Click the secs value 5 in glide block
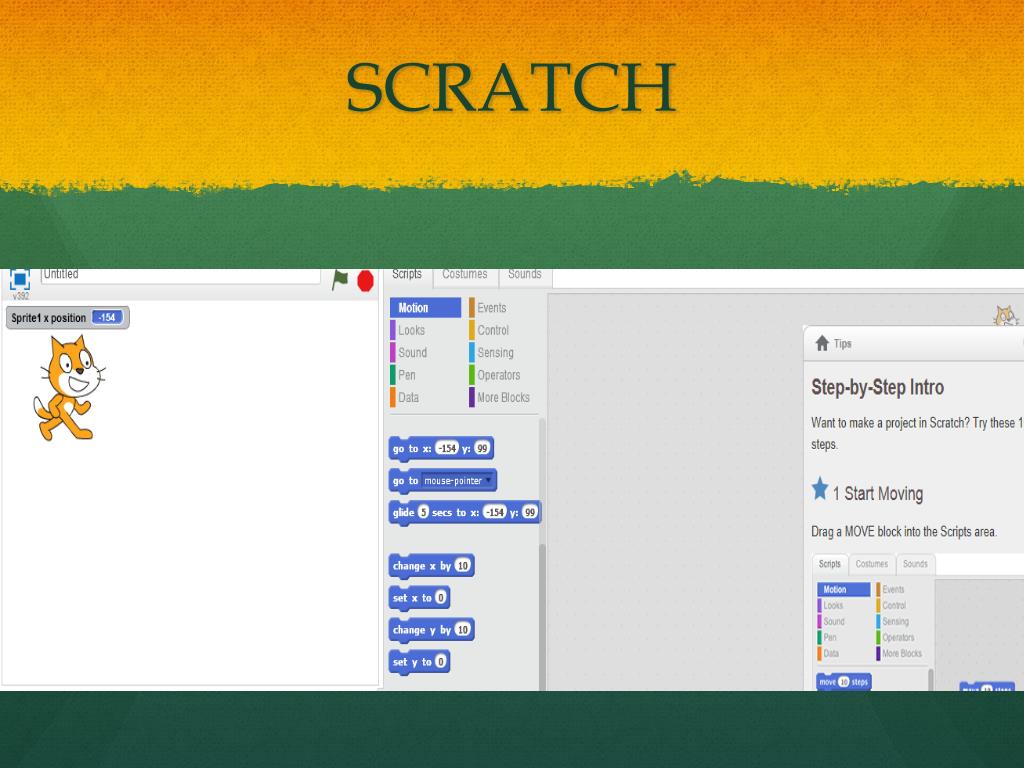 click(x=423, y=512)
